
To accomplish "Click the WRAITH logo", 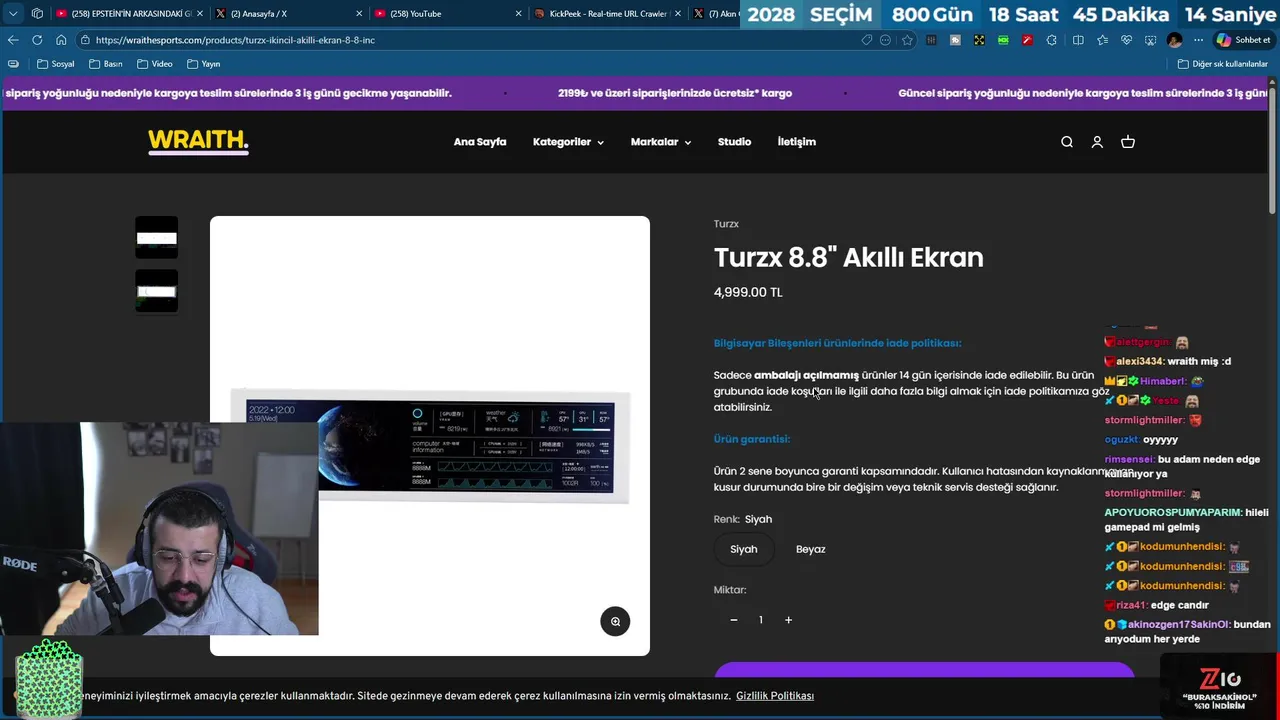I will [198, 142].
